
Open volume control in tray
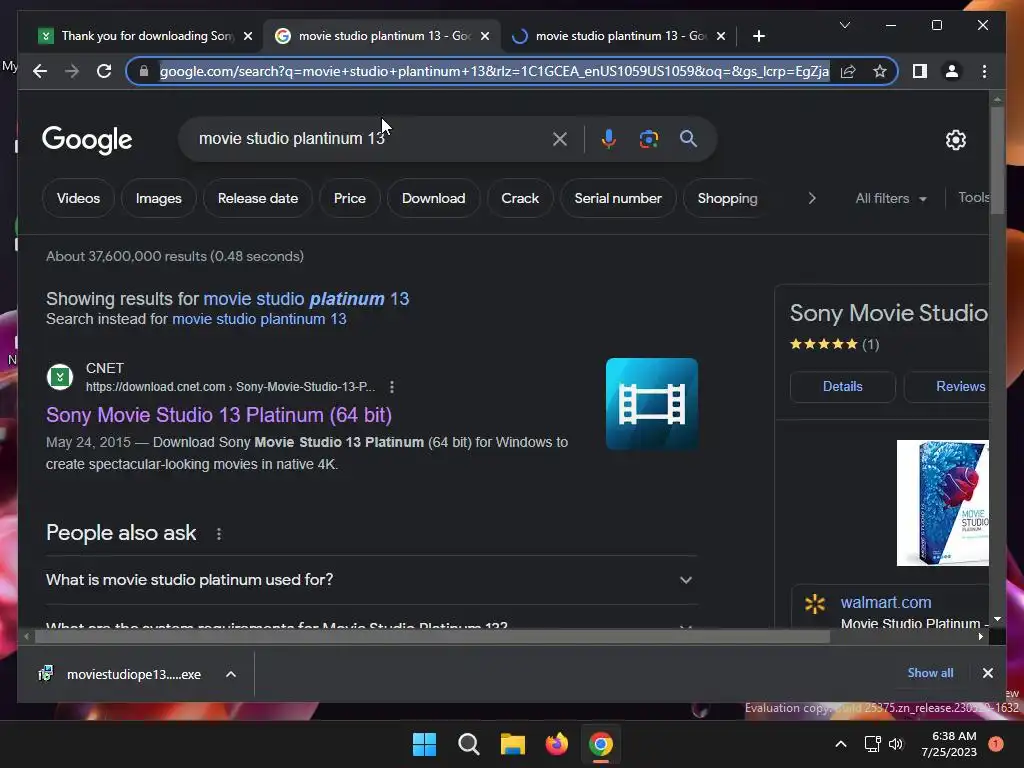click(896, 744)
